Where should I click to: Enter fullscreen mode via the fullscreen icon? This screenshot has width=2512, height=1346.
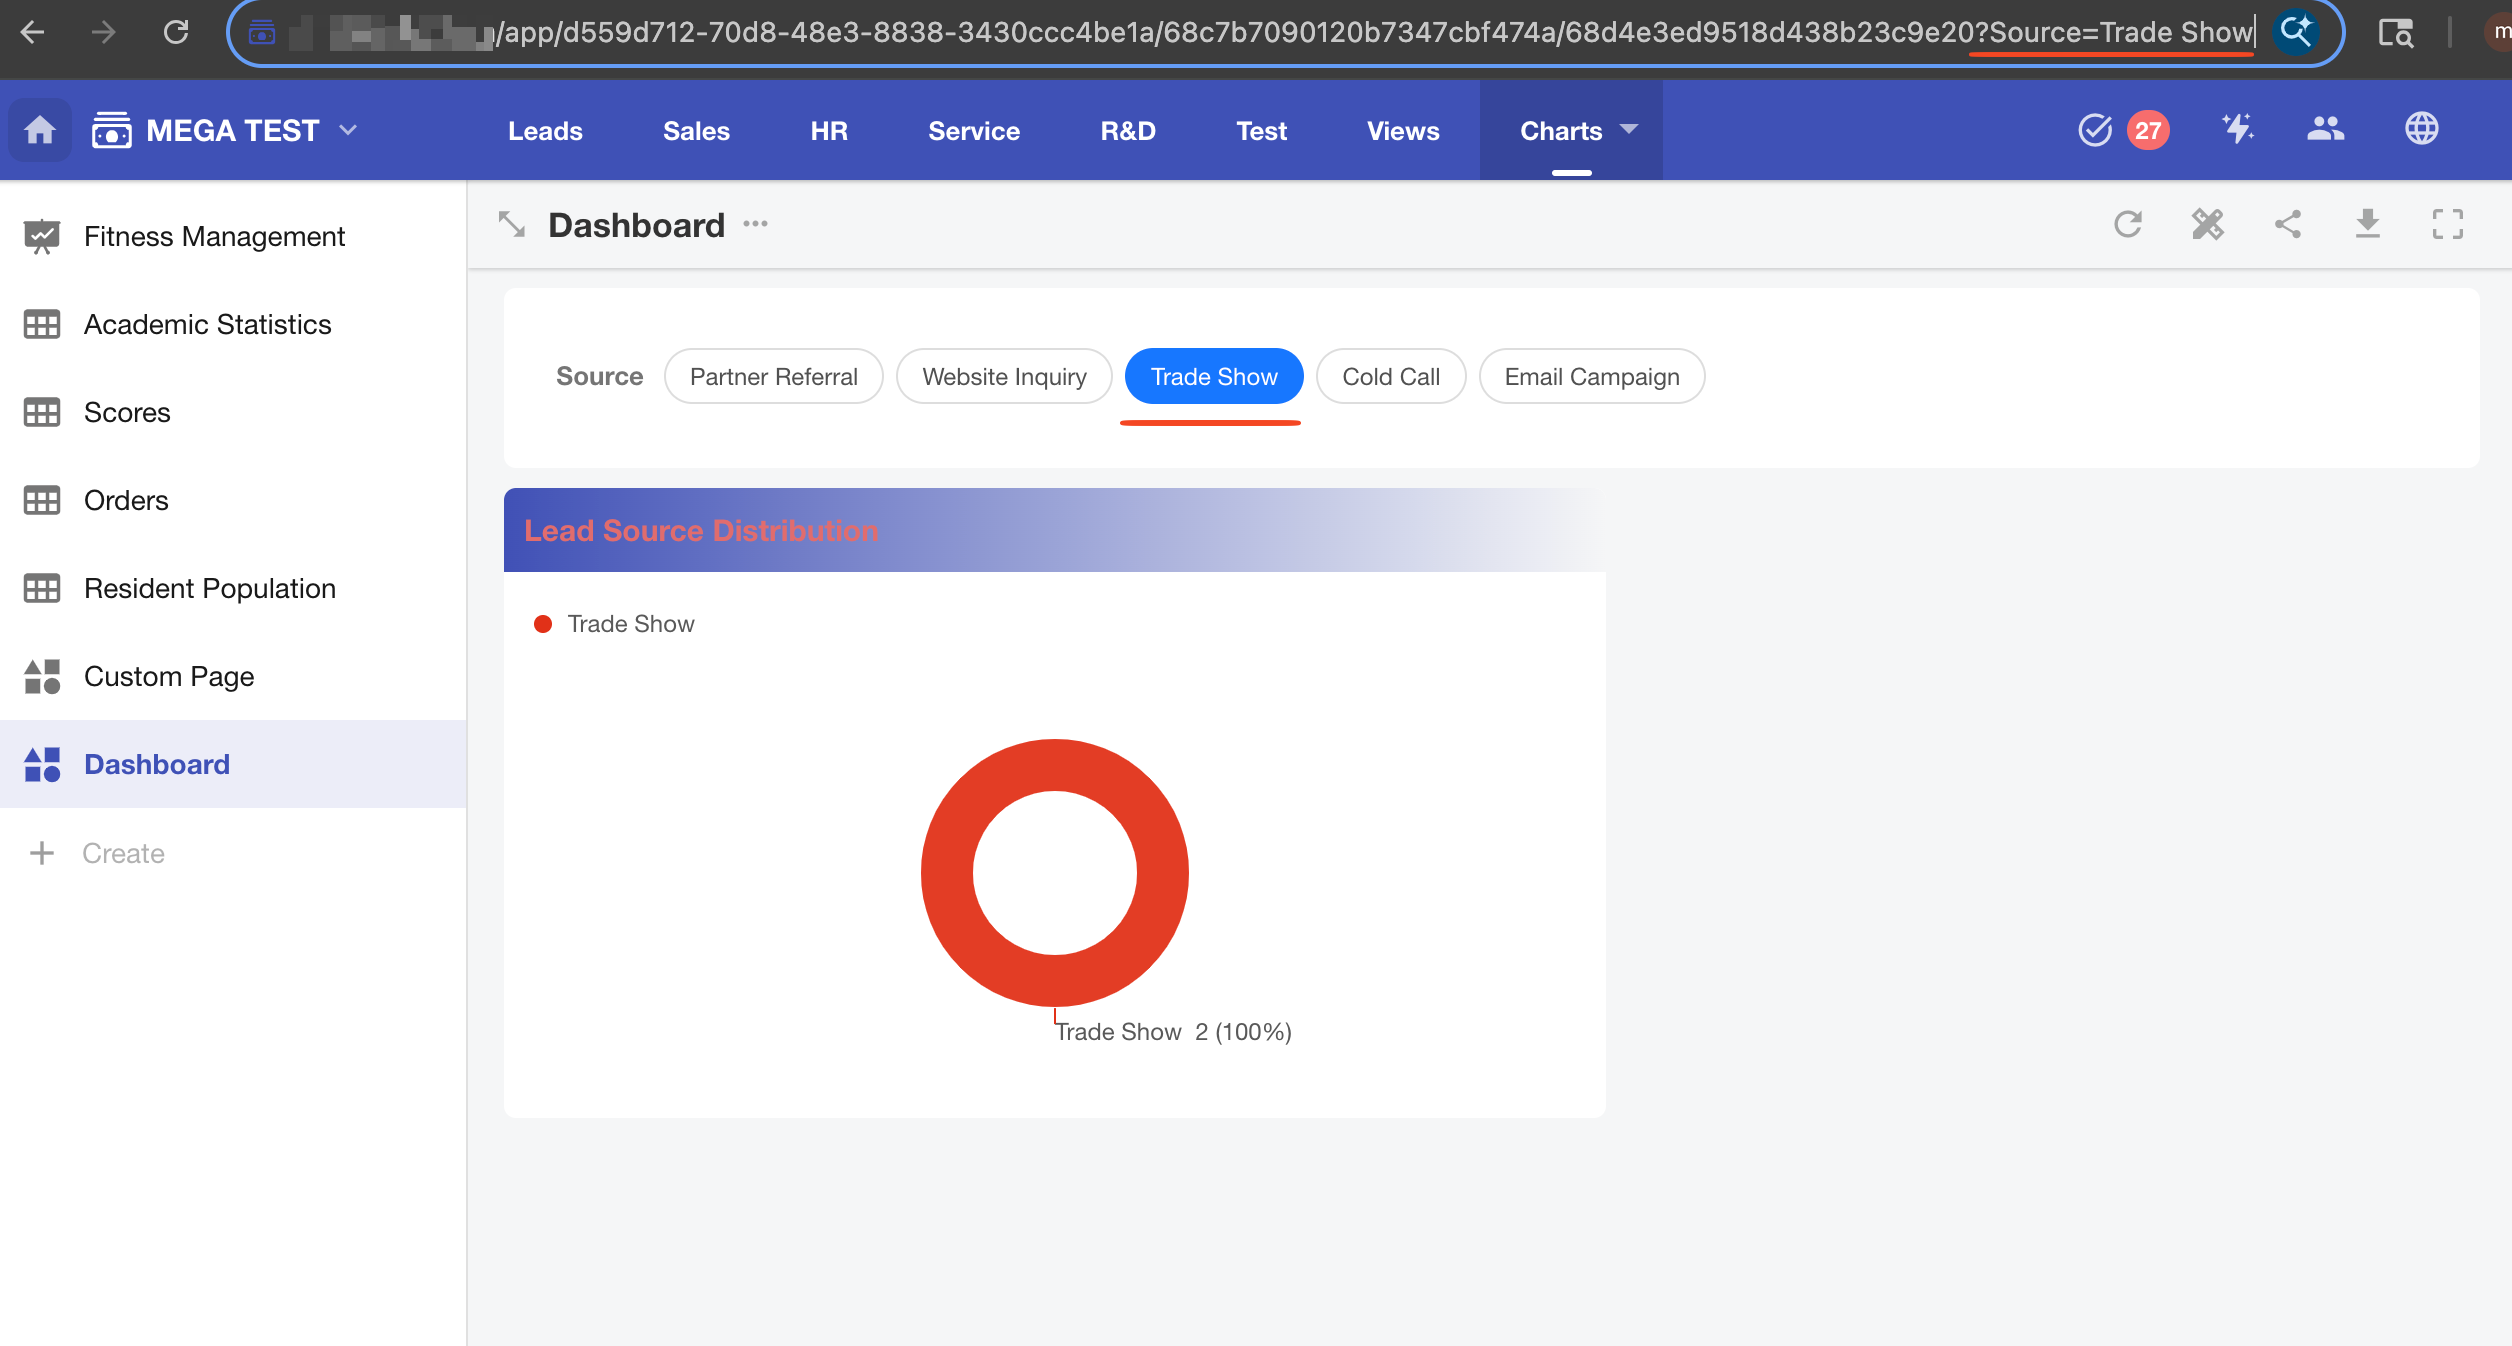tap(2447, 224)
